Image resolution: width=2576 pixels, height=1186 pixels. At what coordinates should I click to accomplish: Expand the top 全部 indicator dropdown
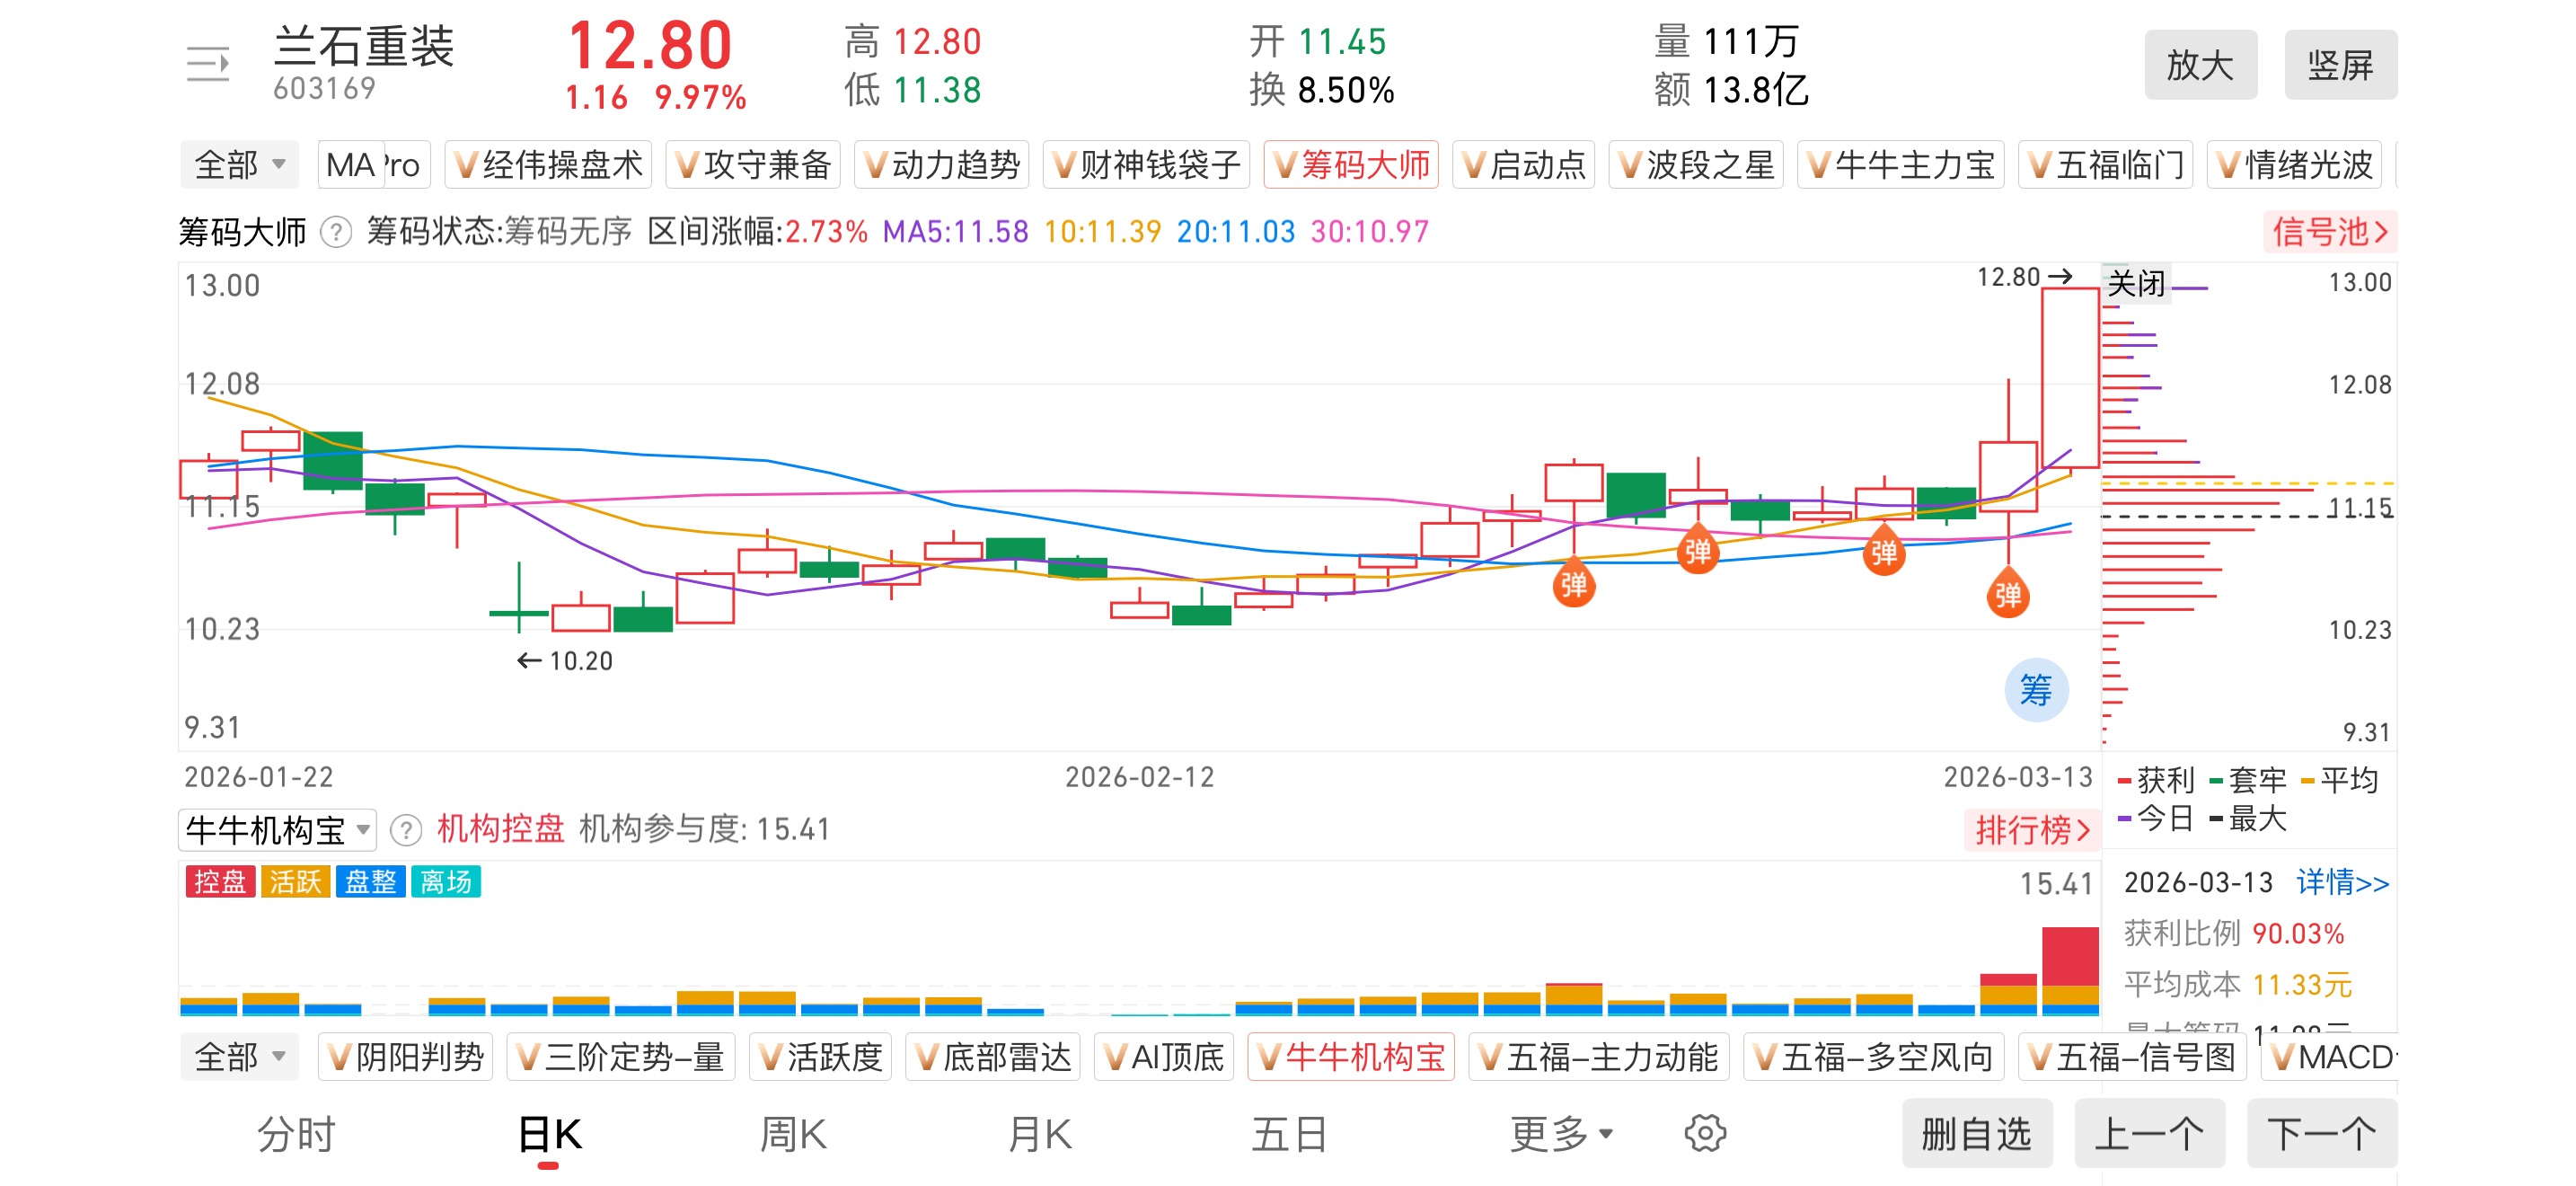(x=240, y=165)
